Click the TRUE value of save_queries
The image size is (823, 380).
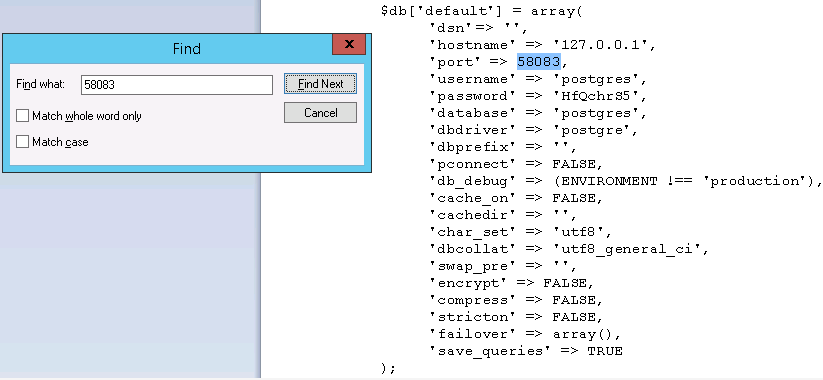pyautogui.click(x=605, y=351)
